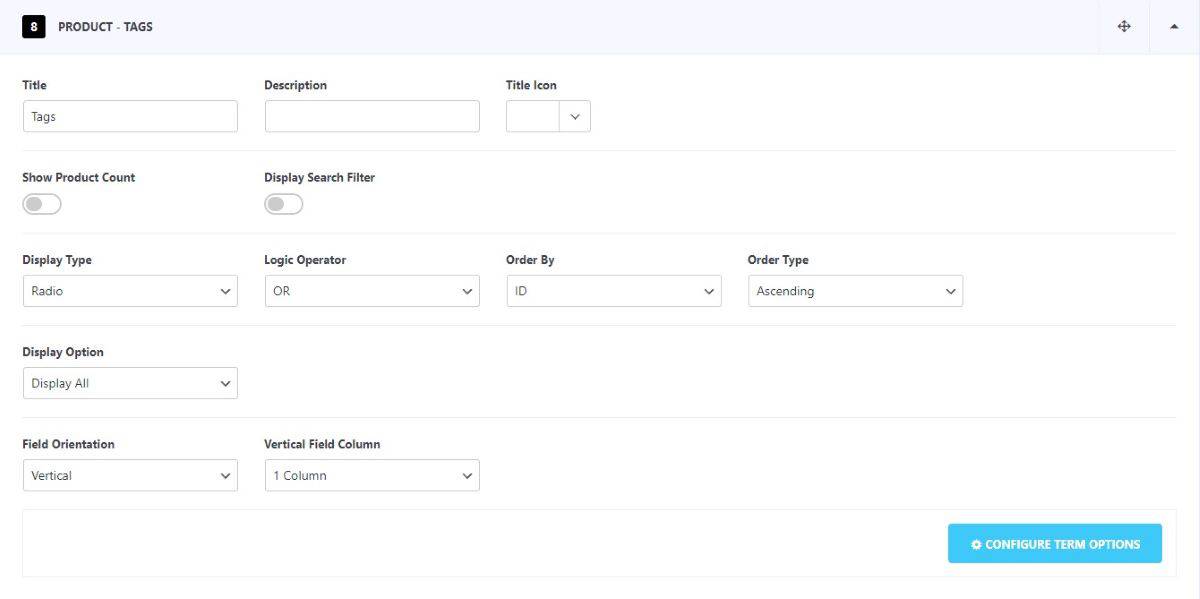Click the Title Icon field label

pyautogui.click(x=531, y=85)
